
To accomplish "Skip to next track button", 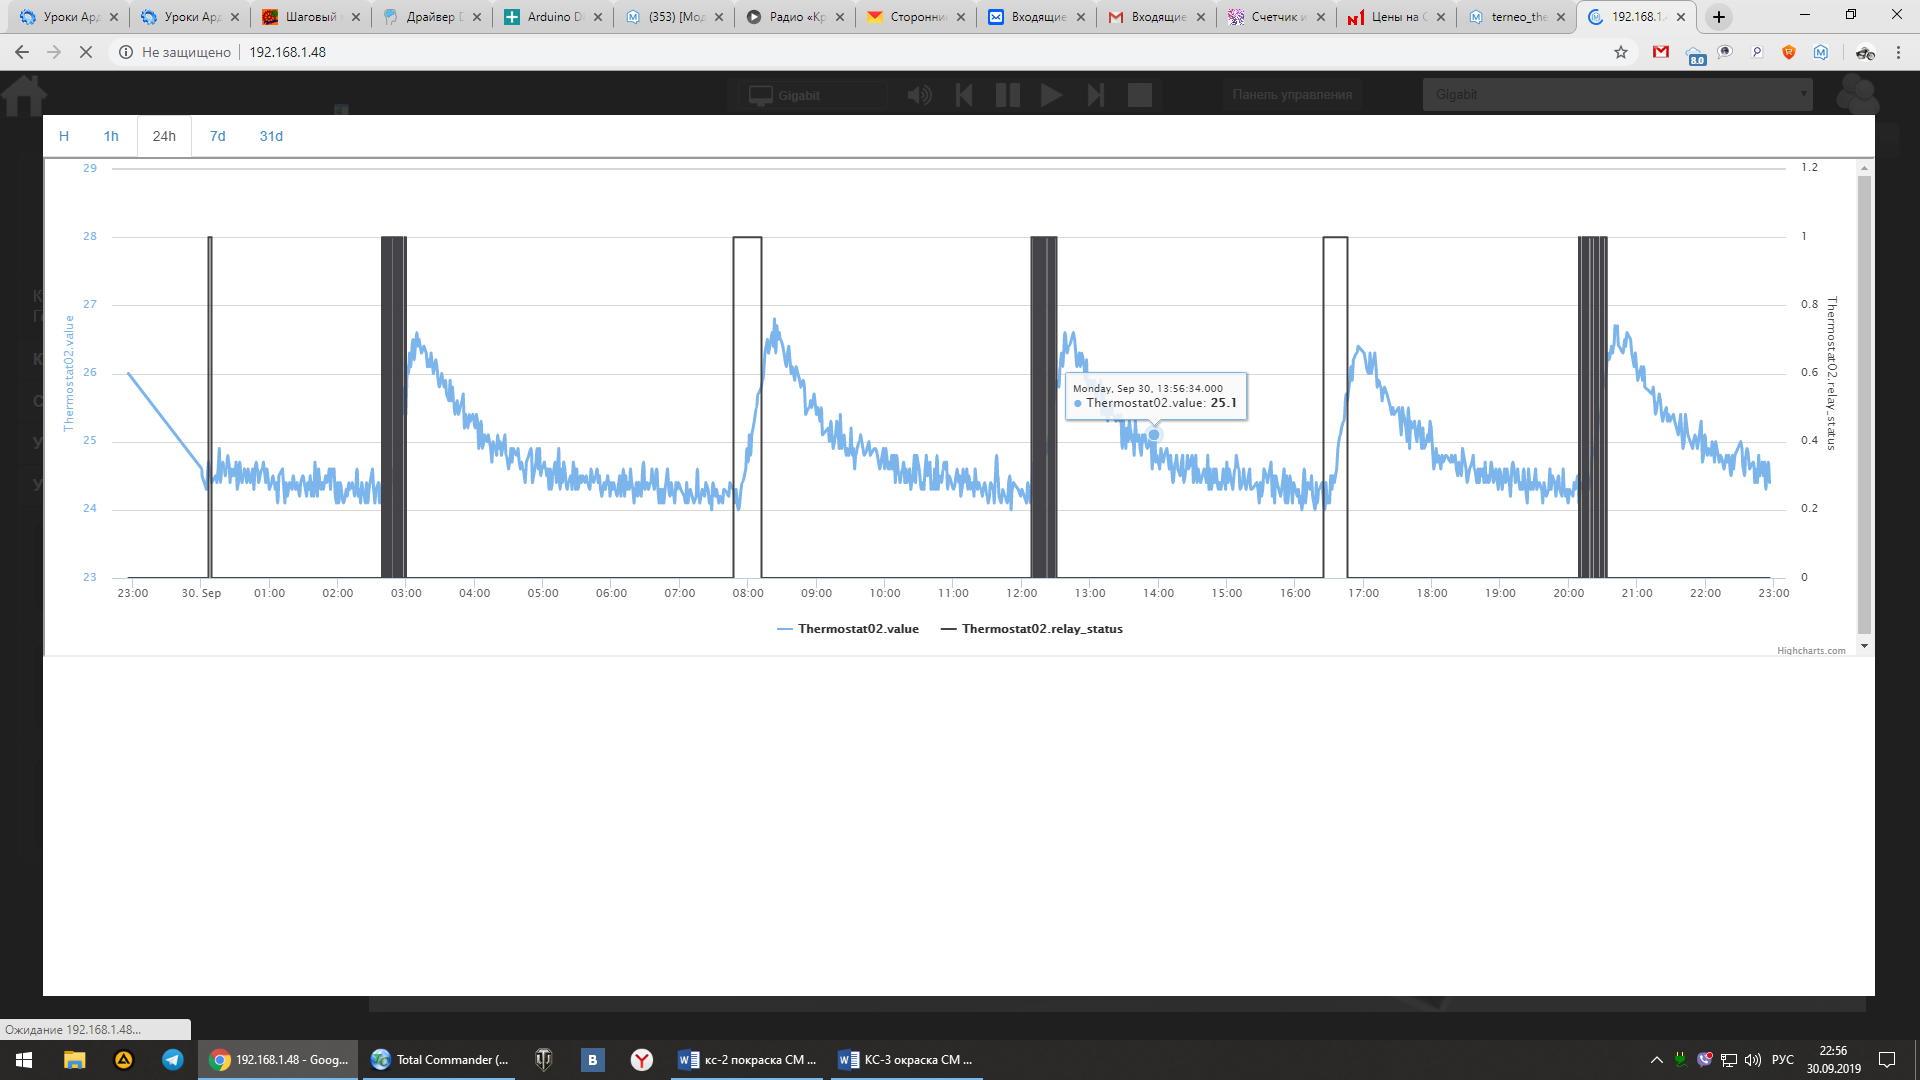I will 1096,95.
